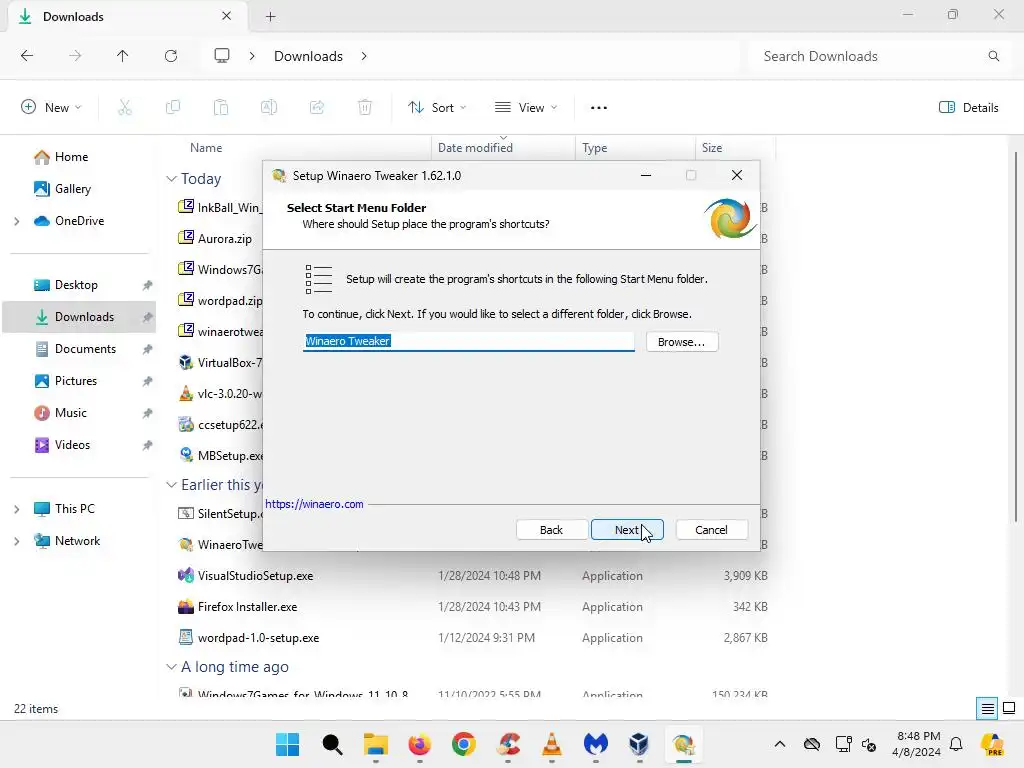Image resolution: width=1024 pixels, height=768 pixels.
Task: Open File Explorer from taskbar
Action: [x=376, y=744]
